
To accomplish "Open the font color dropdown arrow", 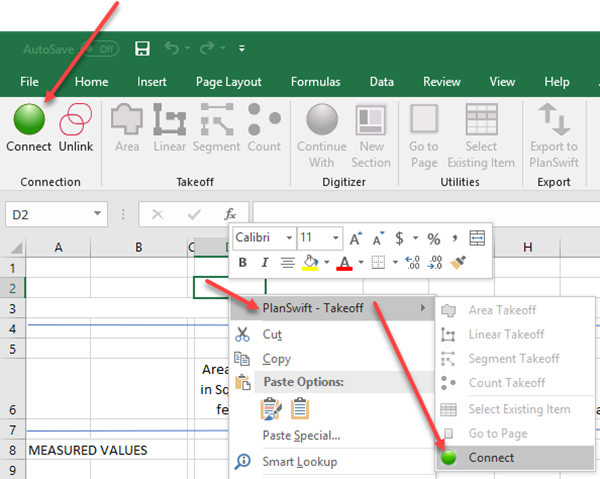I will tap(361, 262).
